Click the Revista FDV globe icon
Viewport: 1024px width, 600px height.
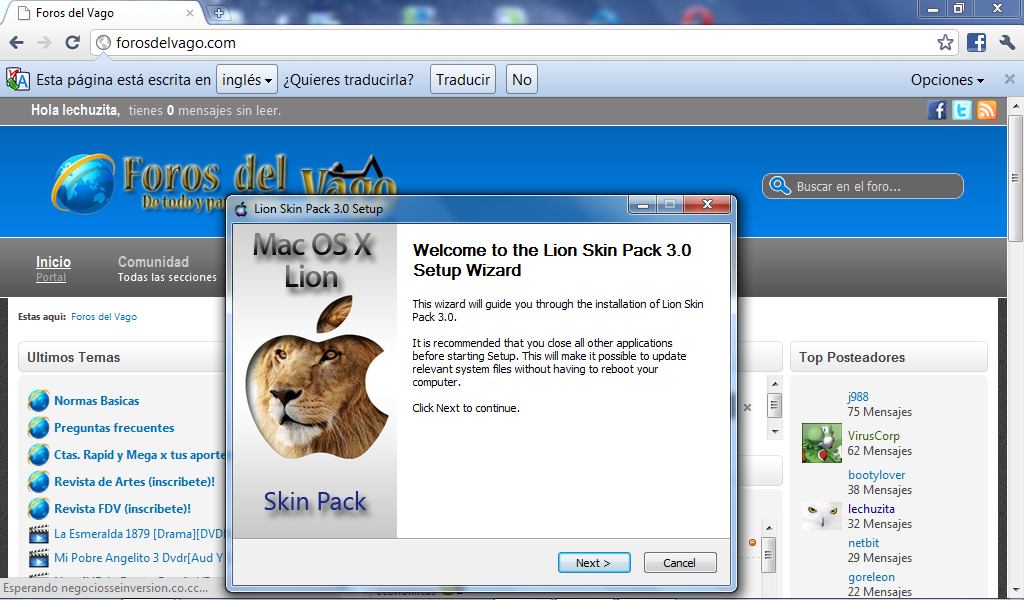(39, 509)
